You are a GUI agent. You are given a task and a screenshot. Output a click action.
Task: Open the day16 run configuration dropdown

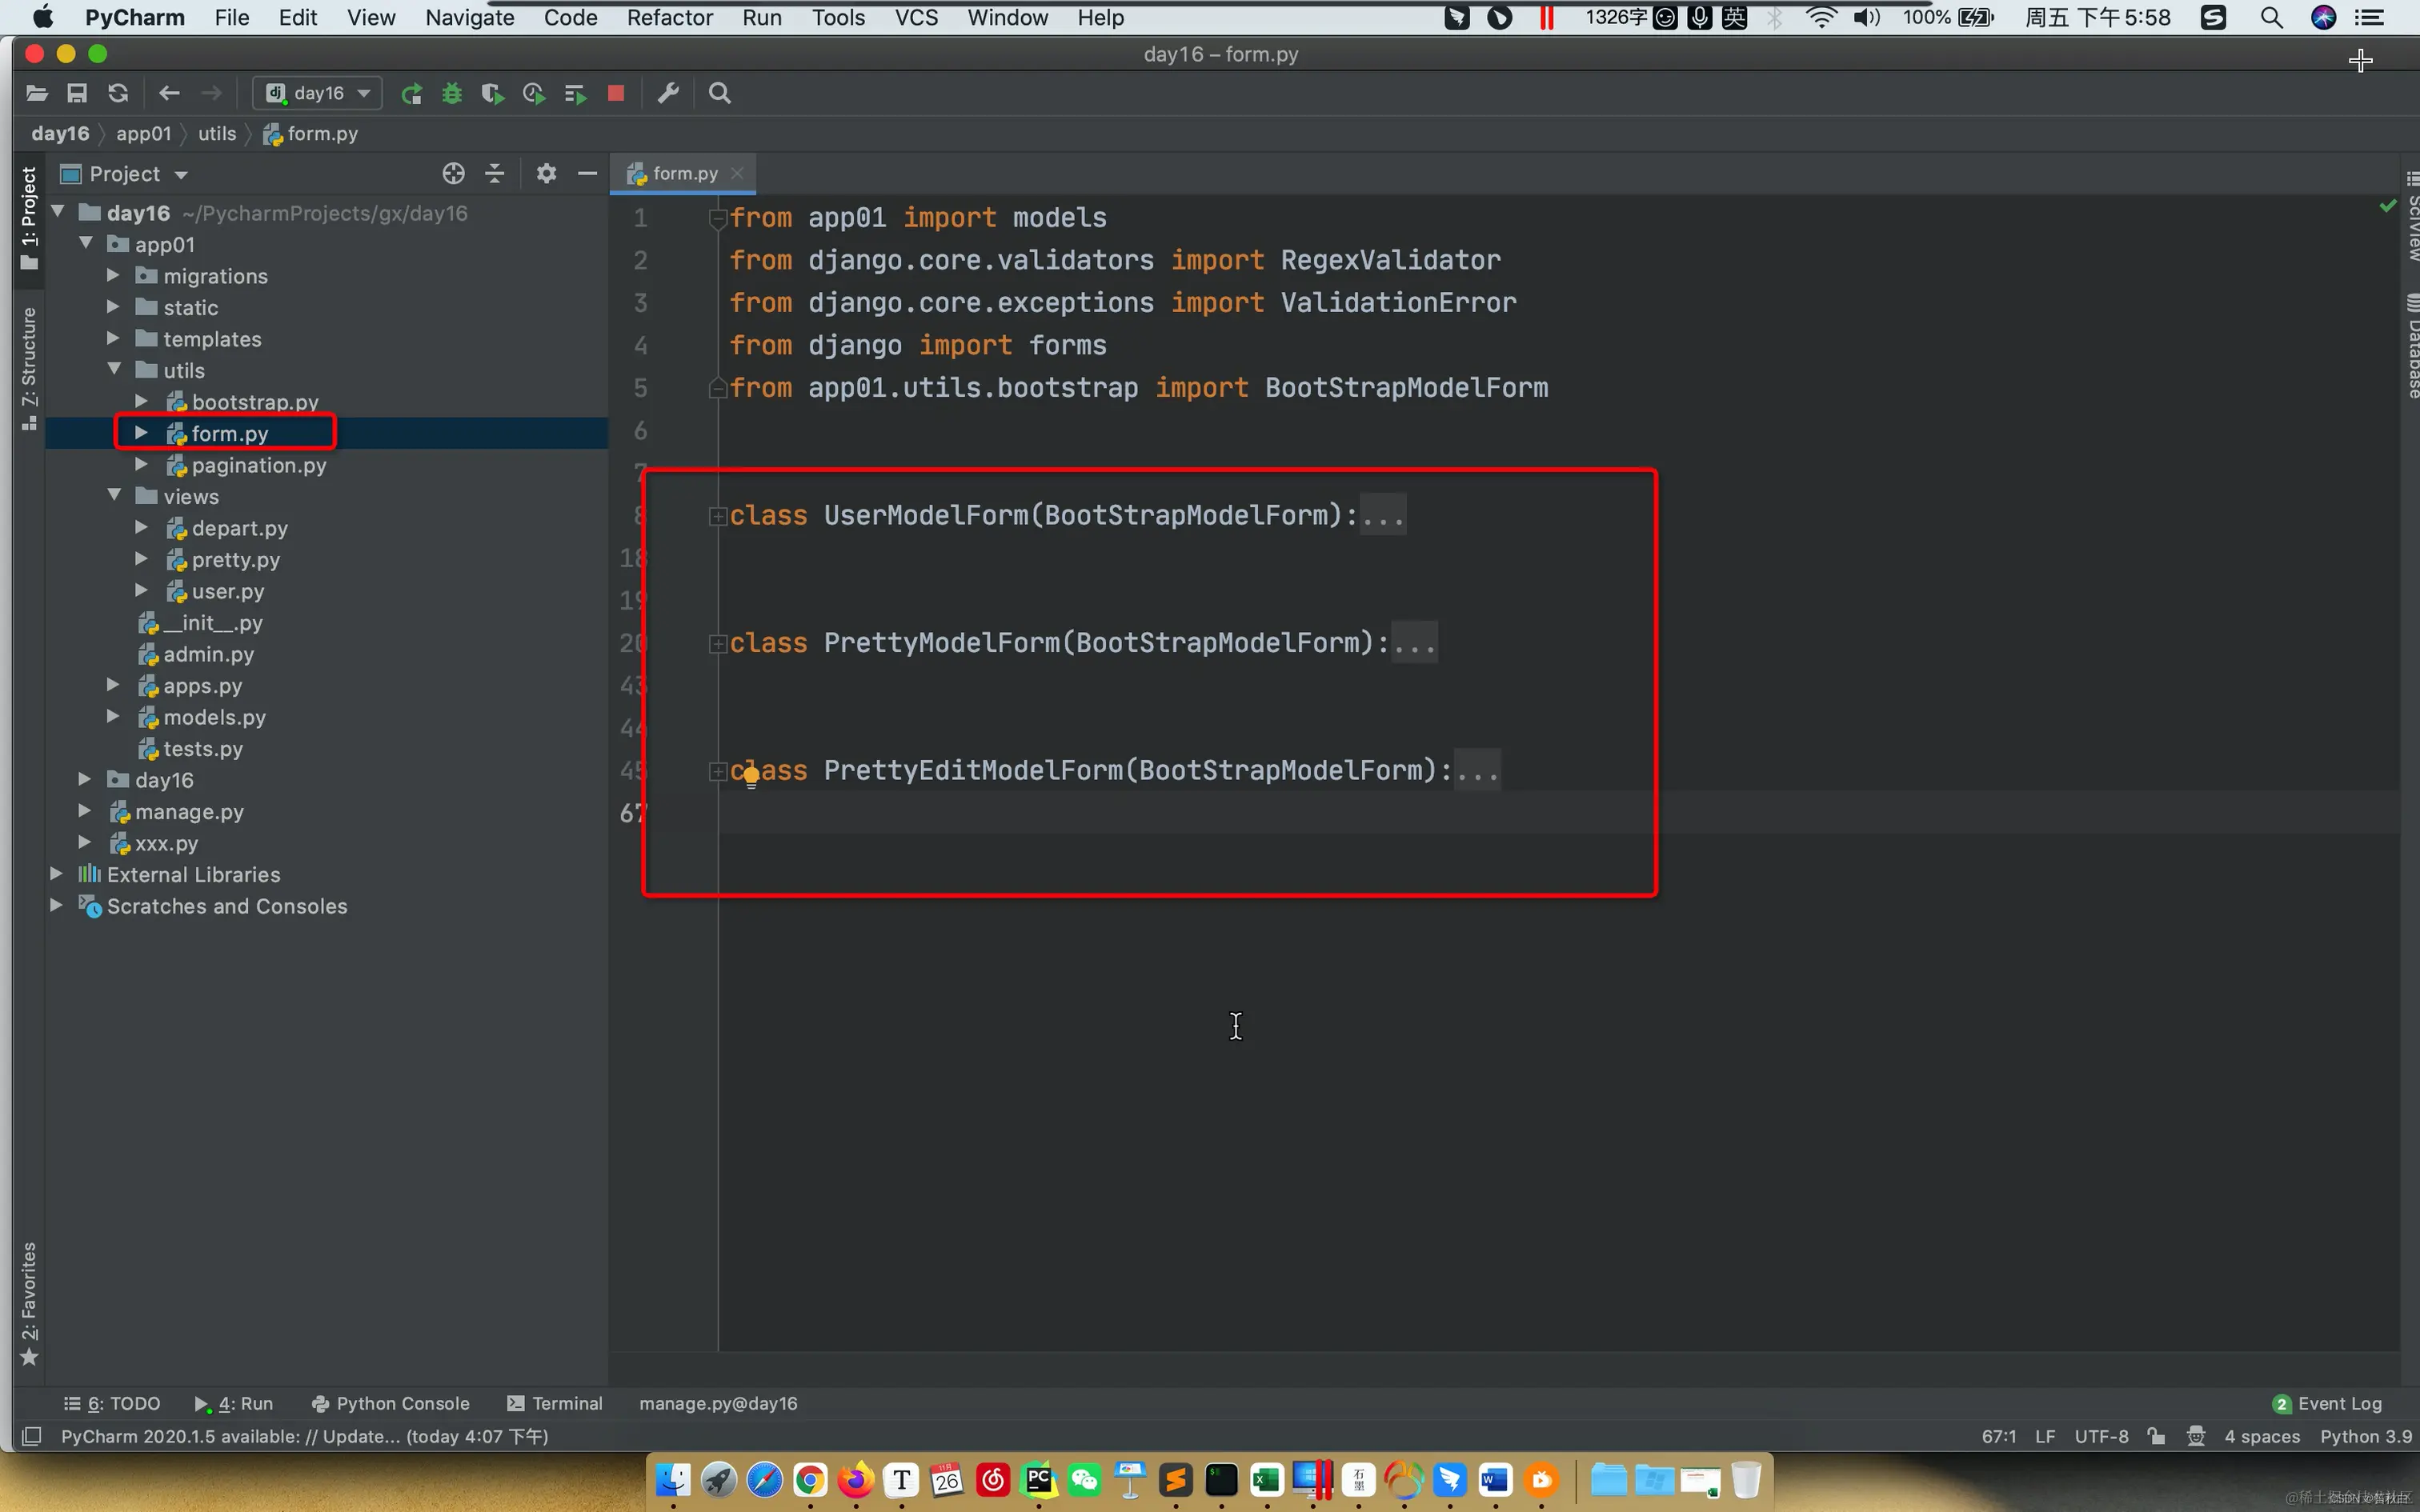click(318, 93)
